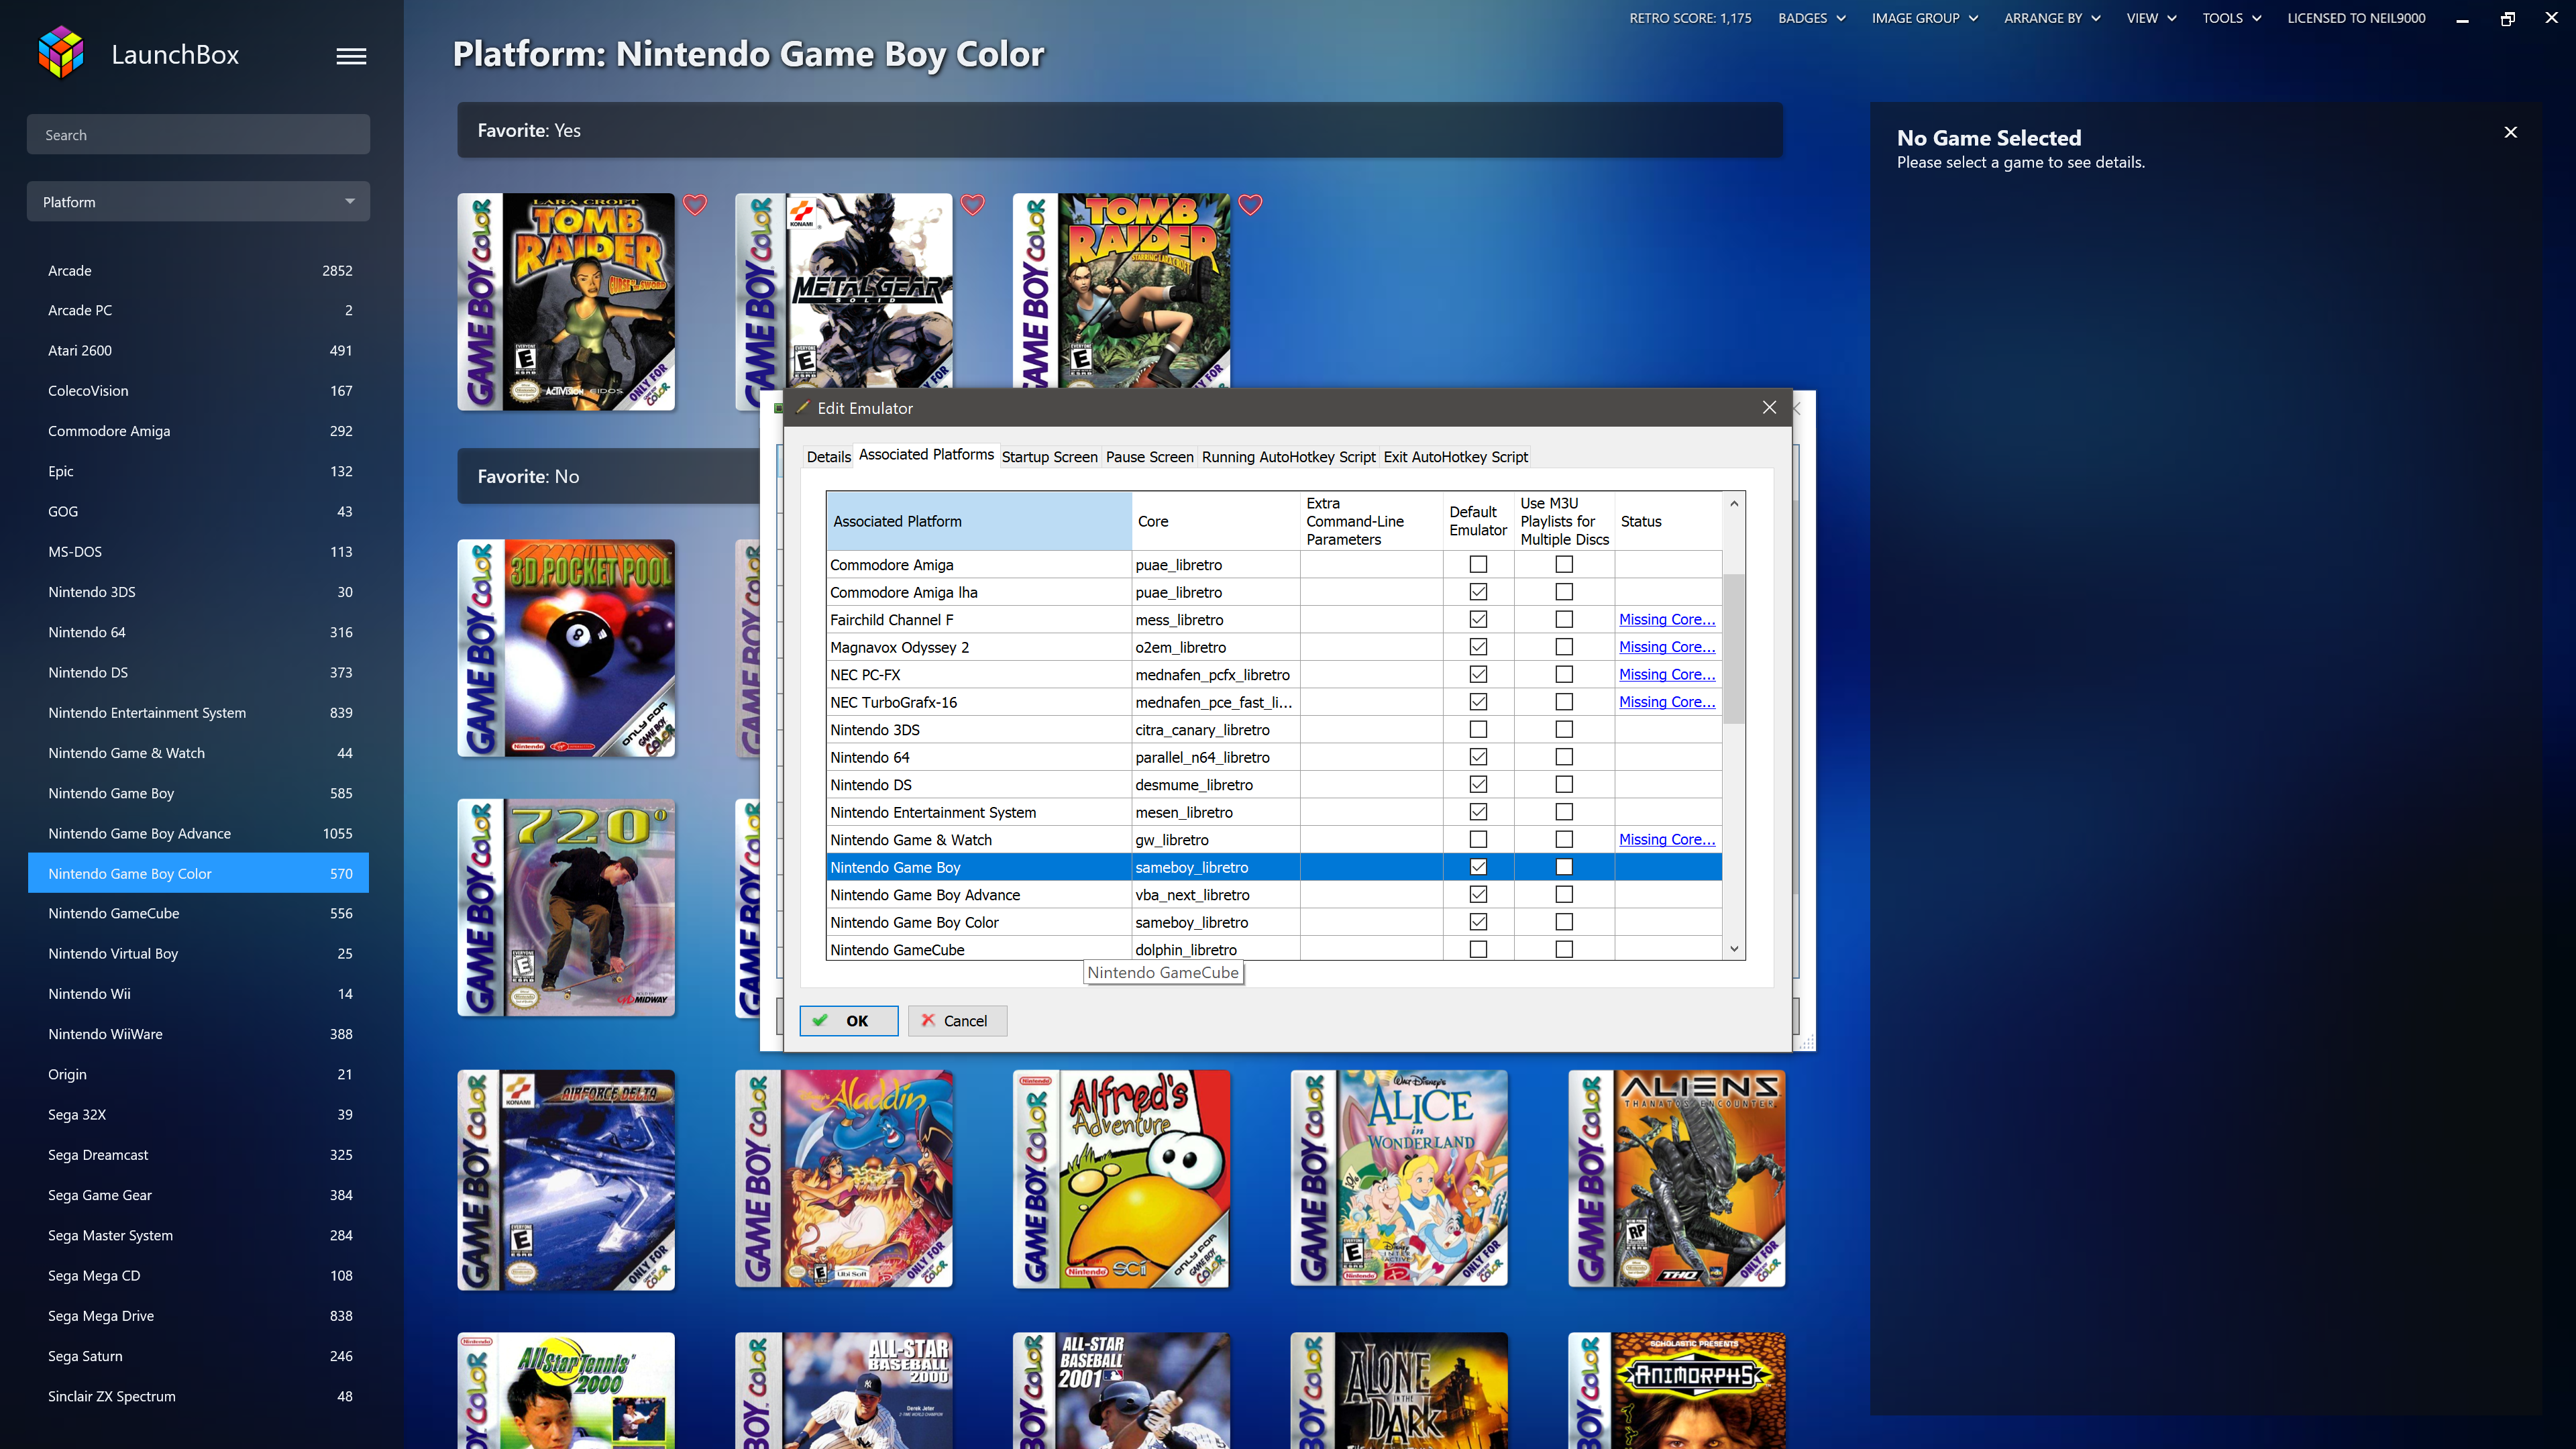Click the LaunchBox cube logo

pos(61,53)
